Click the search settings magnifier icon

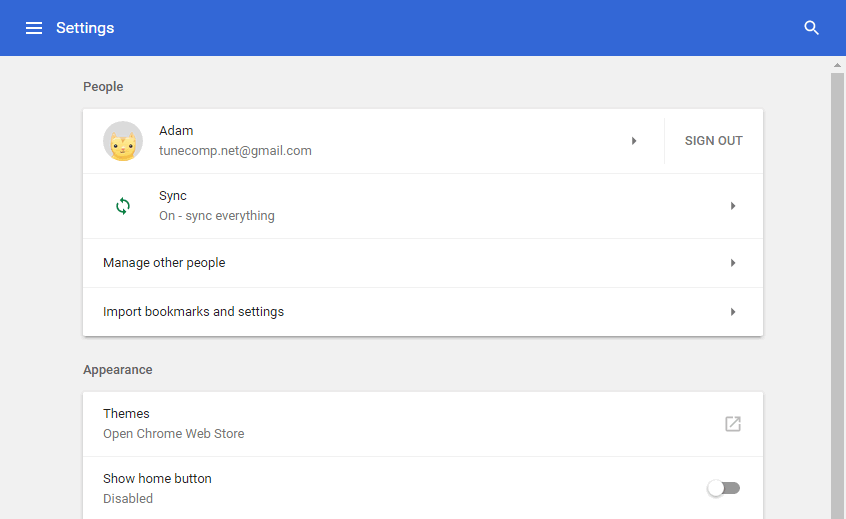coord(811,28)
